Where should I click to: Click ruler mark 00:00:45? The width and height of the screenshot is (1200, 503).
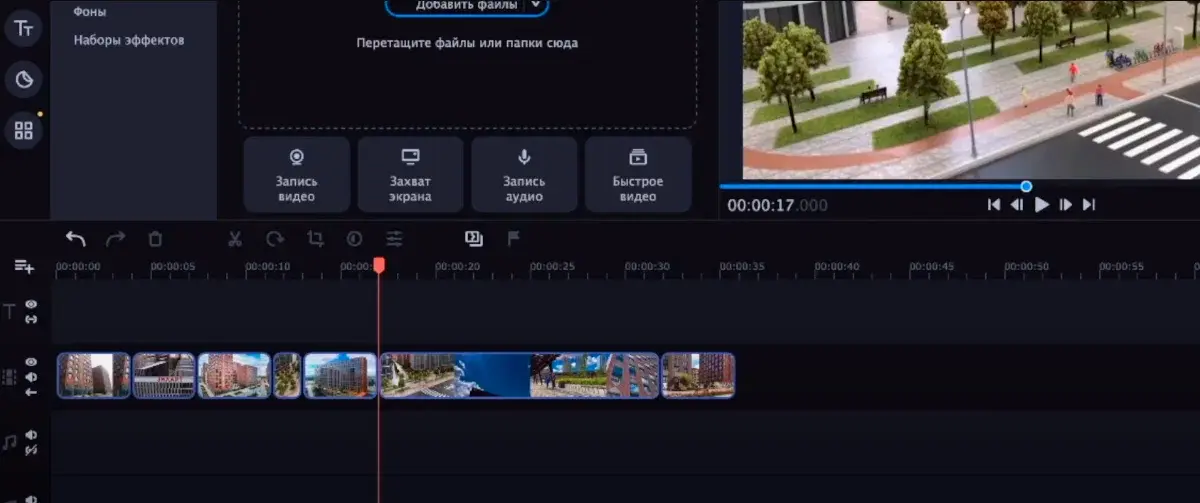(932, 267)
